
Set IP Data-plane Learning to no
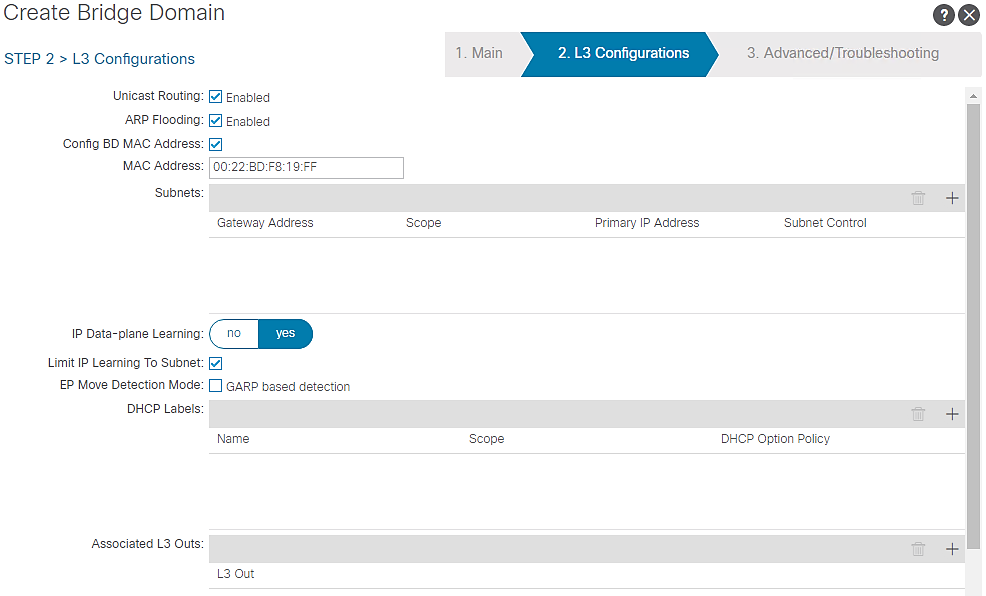tap(234, 334)
